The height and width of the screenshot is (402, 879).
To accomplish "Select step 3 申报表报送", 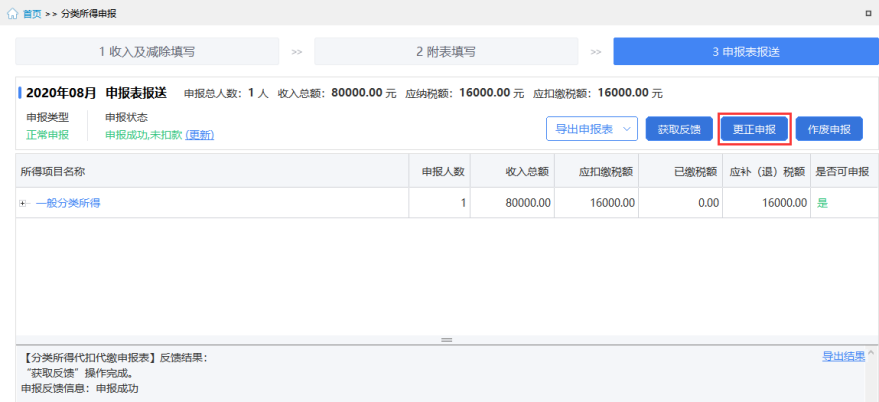I will (x=746, y=52).
